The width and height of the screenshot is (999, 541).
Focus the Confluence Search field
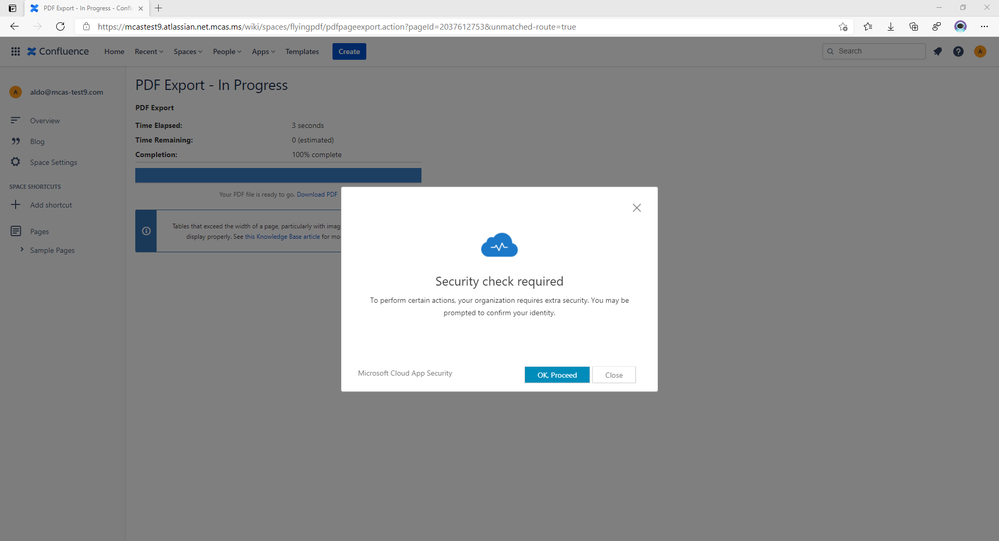point(873,51)
